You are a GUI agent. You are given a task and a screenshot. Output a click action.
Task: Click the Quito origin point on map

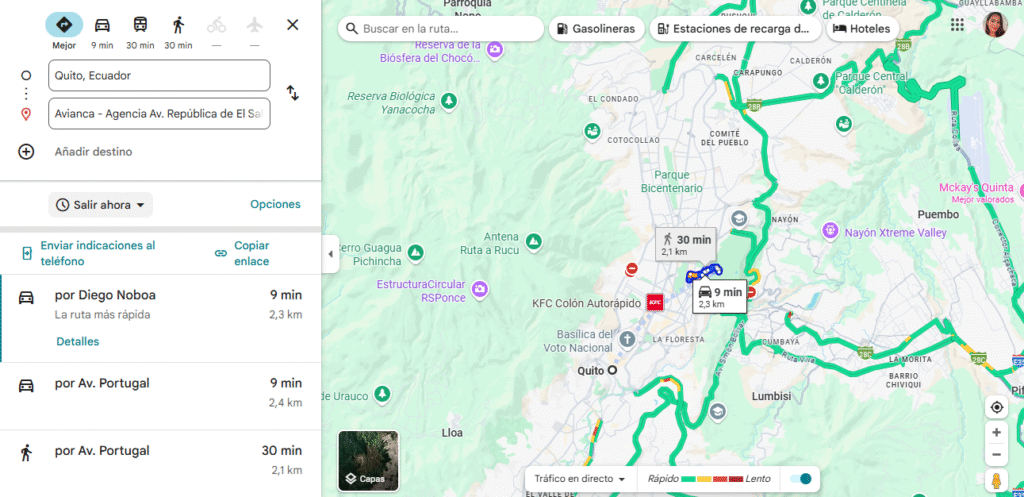click(x=612, y=370)
